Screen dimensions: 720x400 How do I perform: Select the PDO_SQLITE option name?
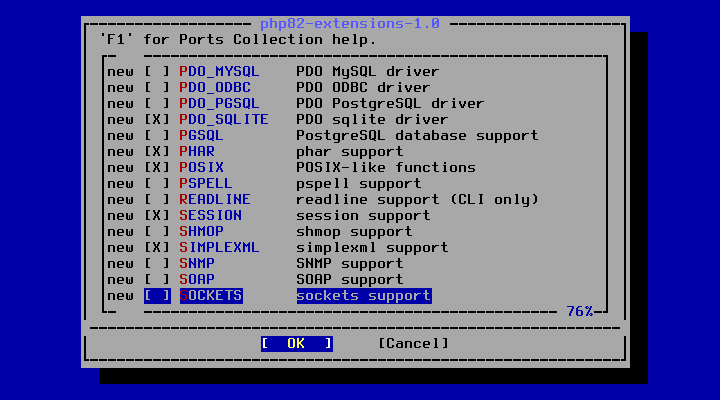tap(224, 120)
